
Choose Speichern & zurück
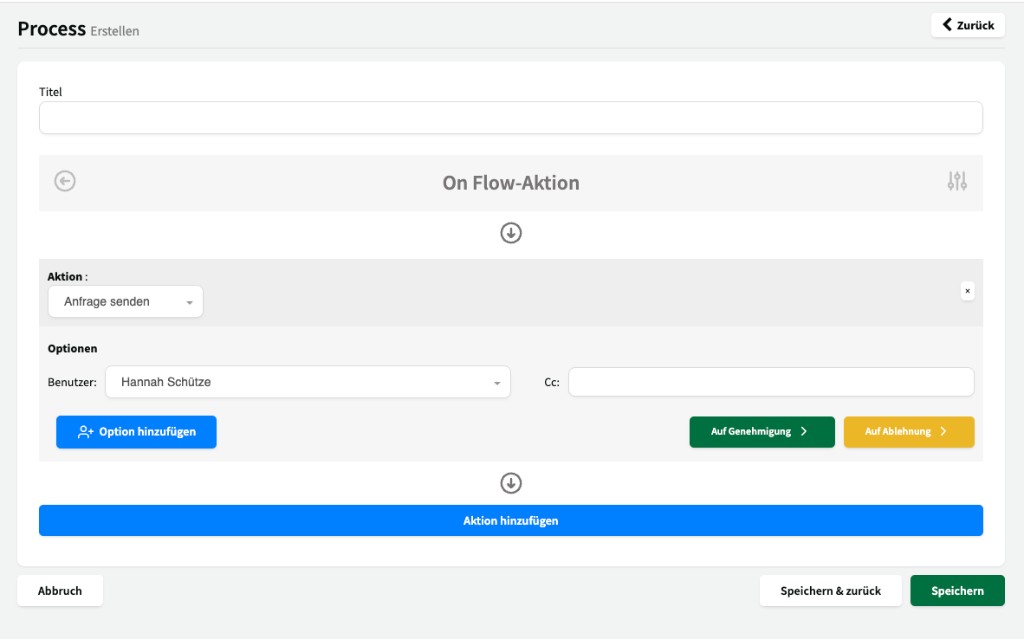830,591
